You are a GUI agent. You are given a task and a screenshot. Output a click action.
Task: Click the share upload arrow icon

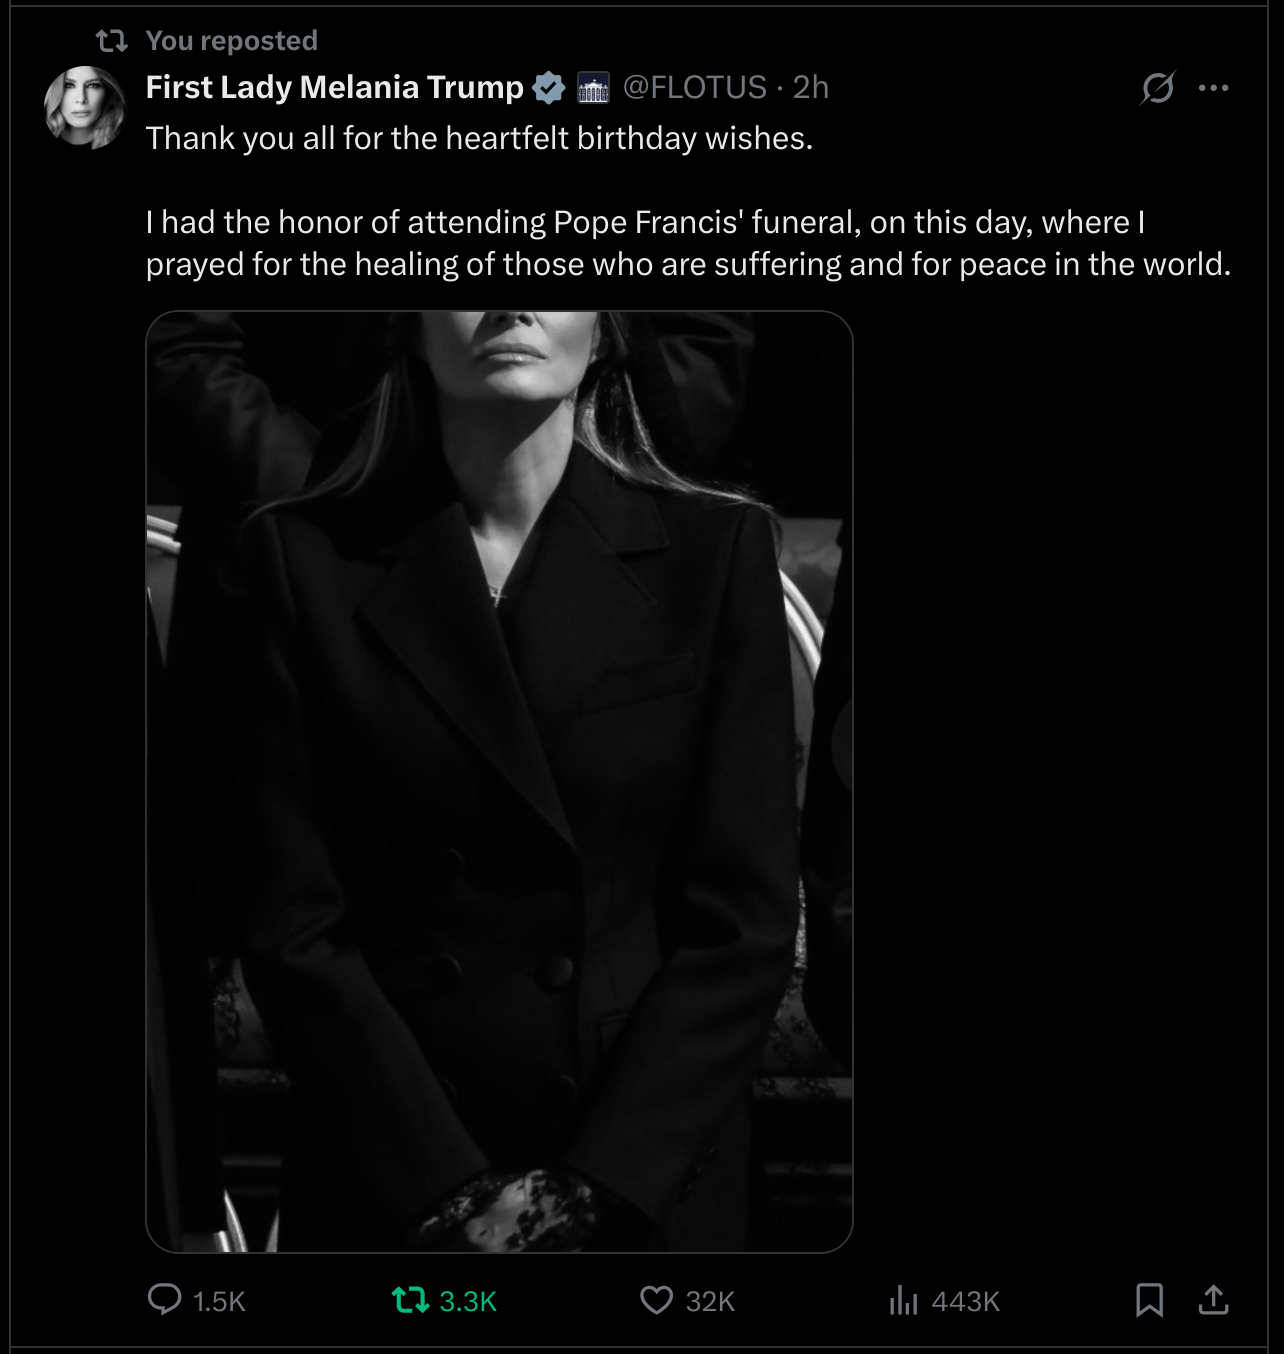pyautogui.click(x=1213, y=1300)
